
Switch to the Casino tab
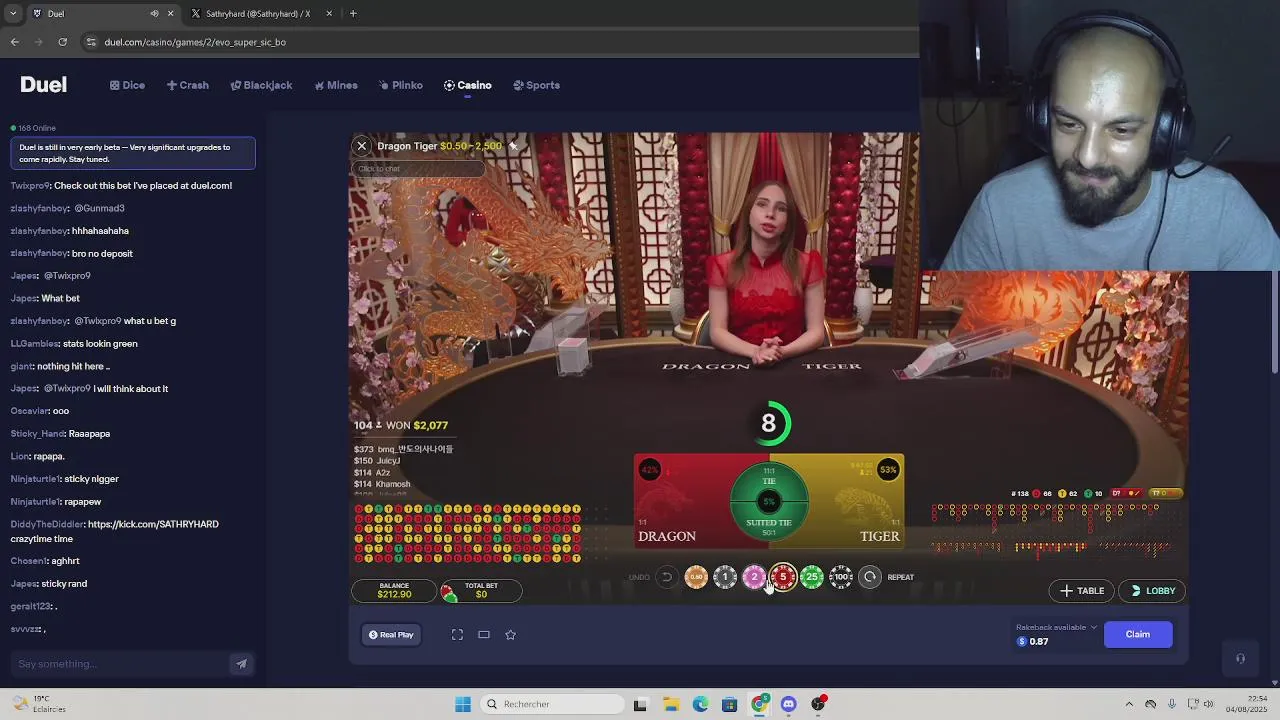(468, 85)
